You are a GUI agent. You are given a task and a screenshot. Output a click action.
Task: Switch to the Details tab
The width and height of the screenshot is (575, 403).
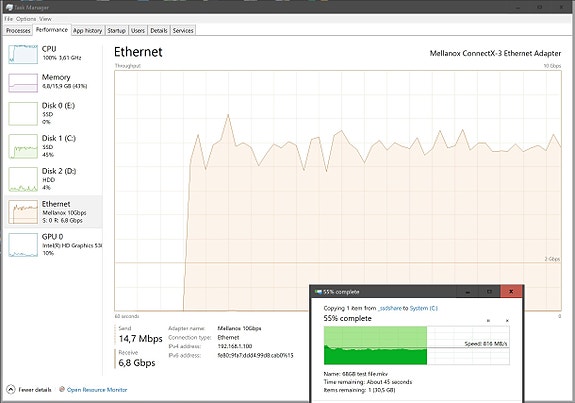159,30
